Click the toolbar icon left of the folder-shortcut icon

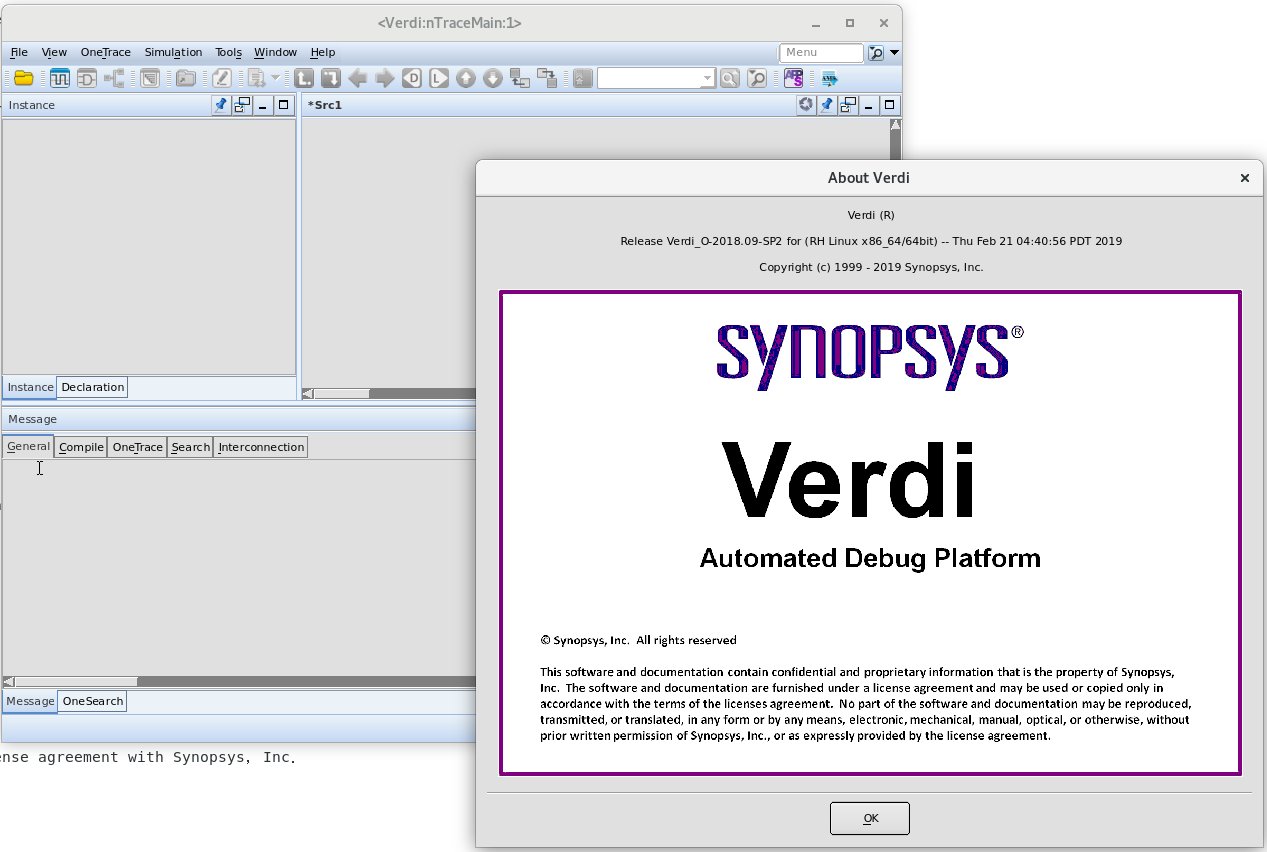150,78
